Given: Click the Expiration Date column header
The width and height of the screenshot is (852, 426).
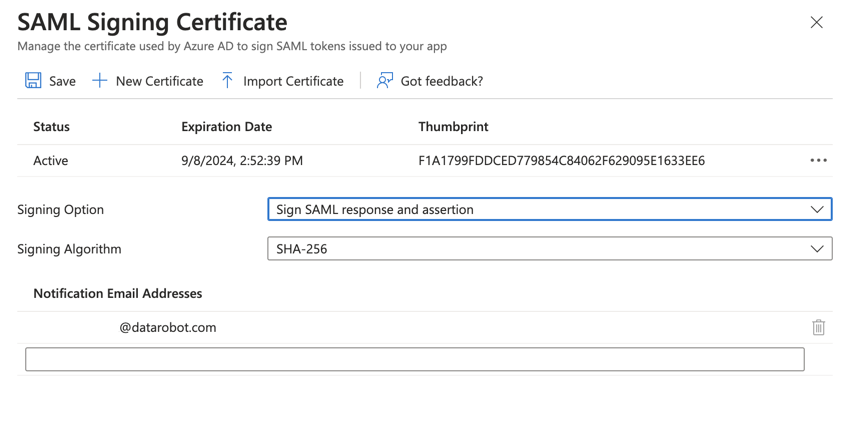Looking at the screenshot, I should click(x=226, y=127).
